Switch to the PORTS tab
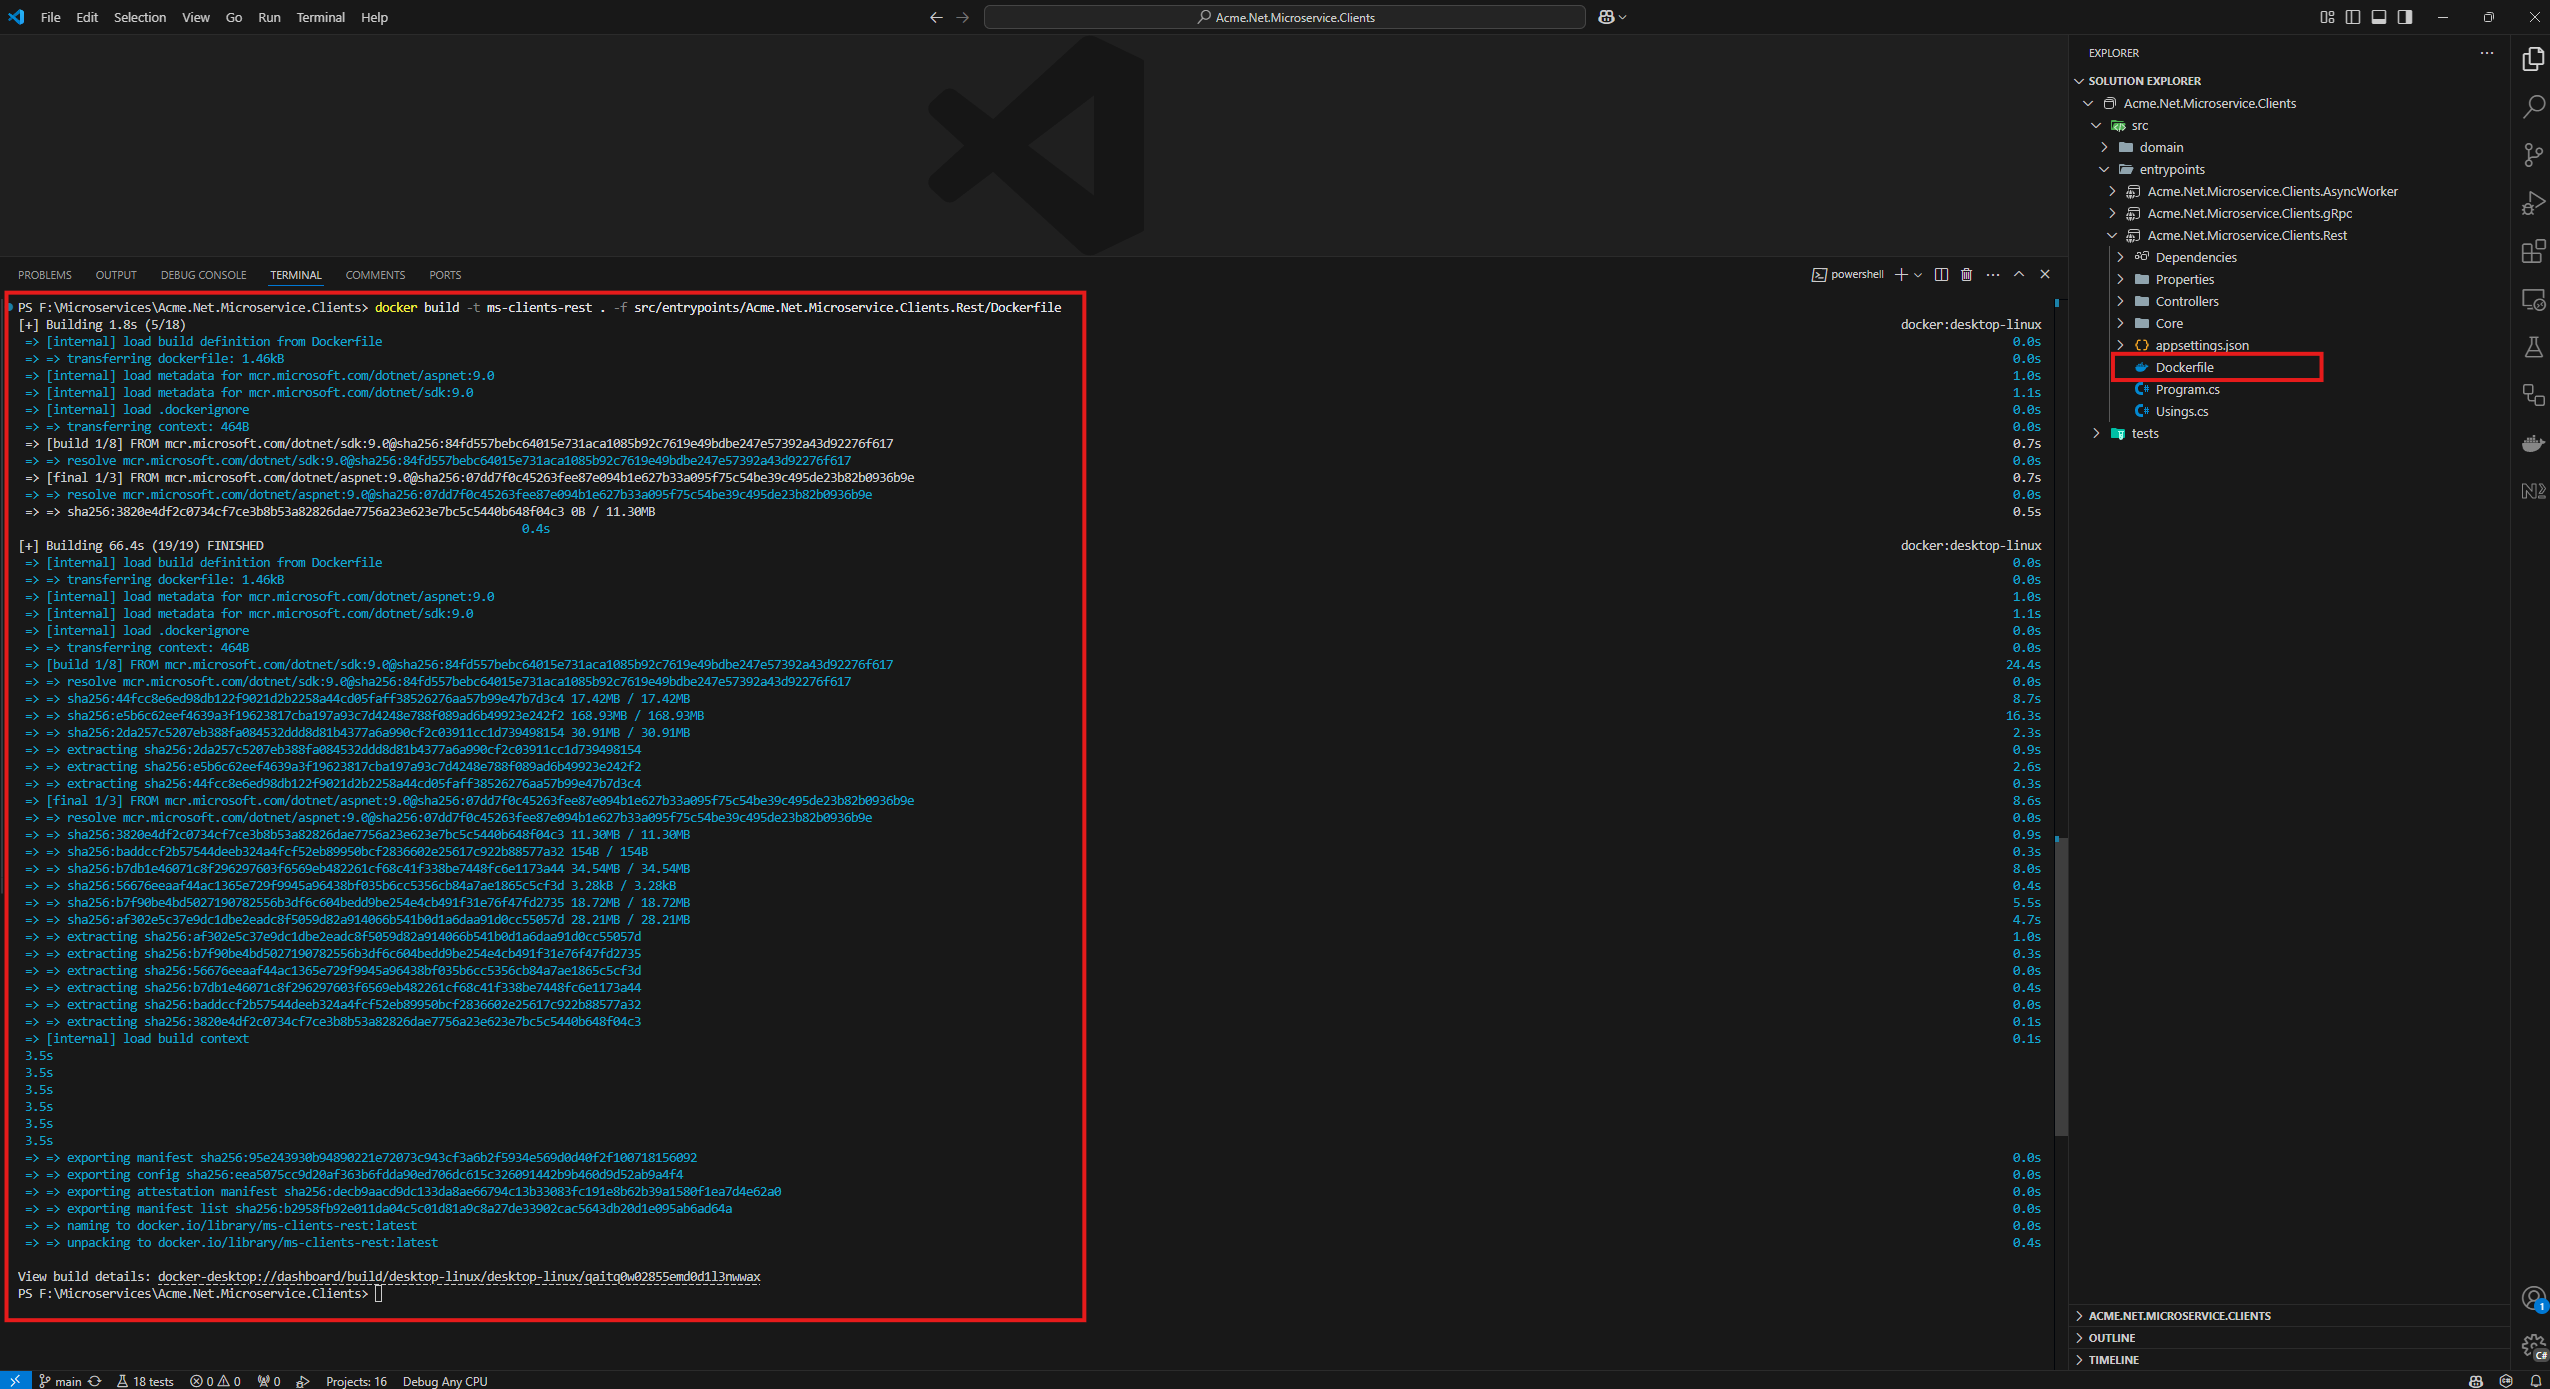This screenshot has height=1389, width=2550. (445, 275)
